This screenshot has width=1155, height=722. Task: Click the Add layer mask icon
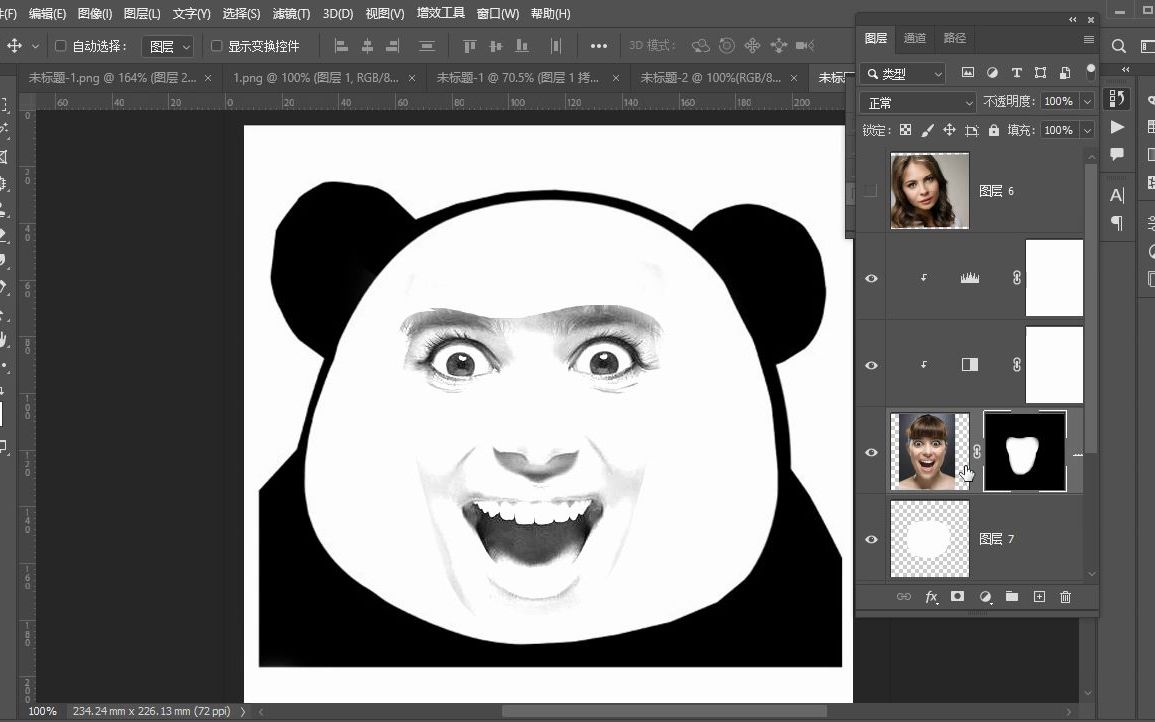click(x=957, y=596)
